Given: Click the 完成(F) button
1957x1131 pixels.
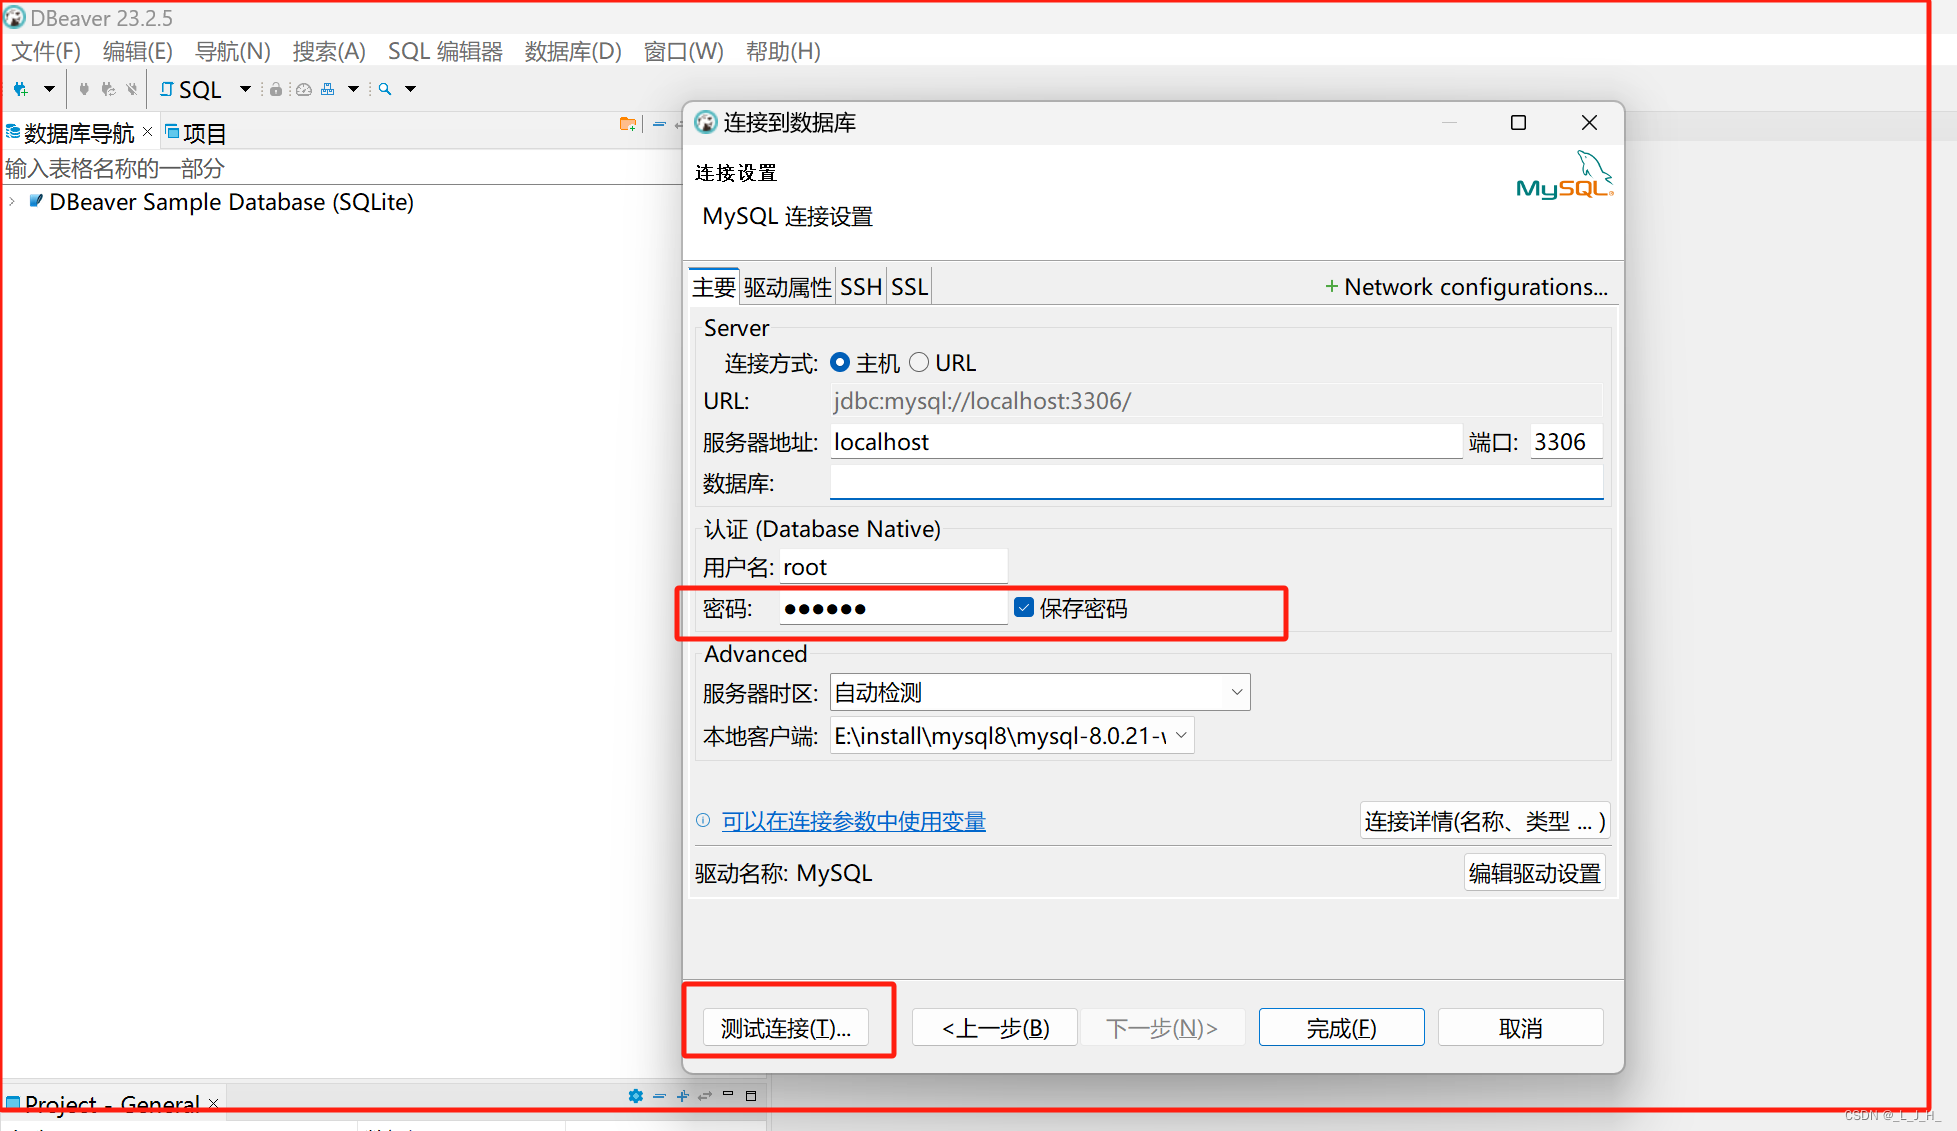Looking at the screenshot, I should pyautogui.click(x=1340, y=1028).
